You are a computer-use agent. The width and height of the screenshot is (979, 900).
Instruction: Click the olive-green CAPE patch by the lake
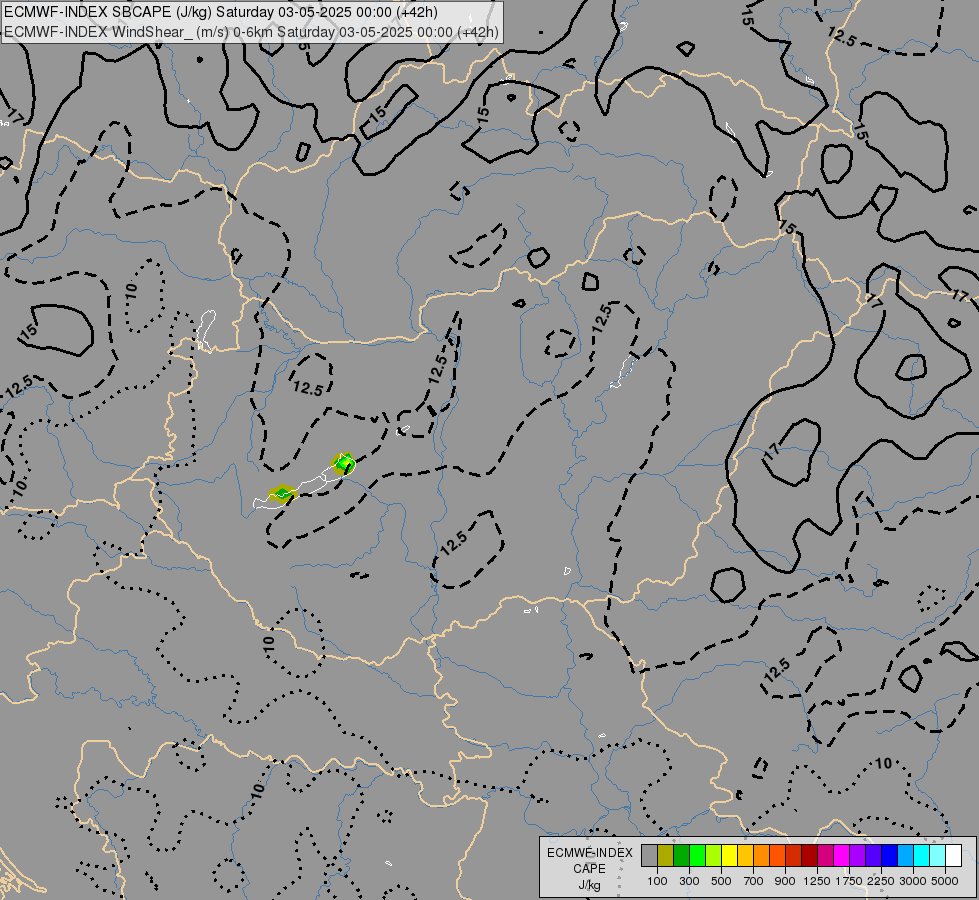coord(282,493)
